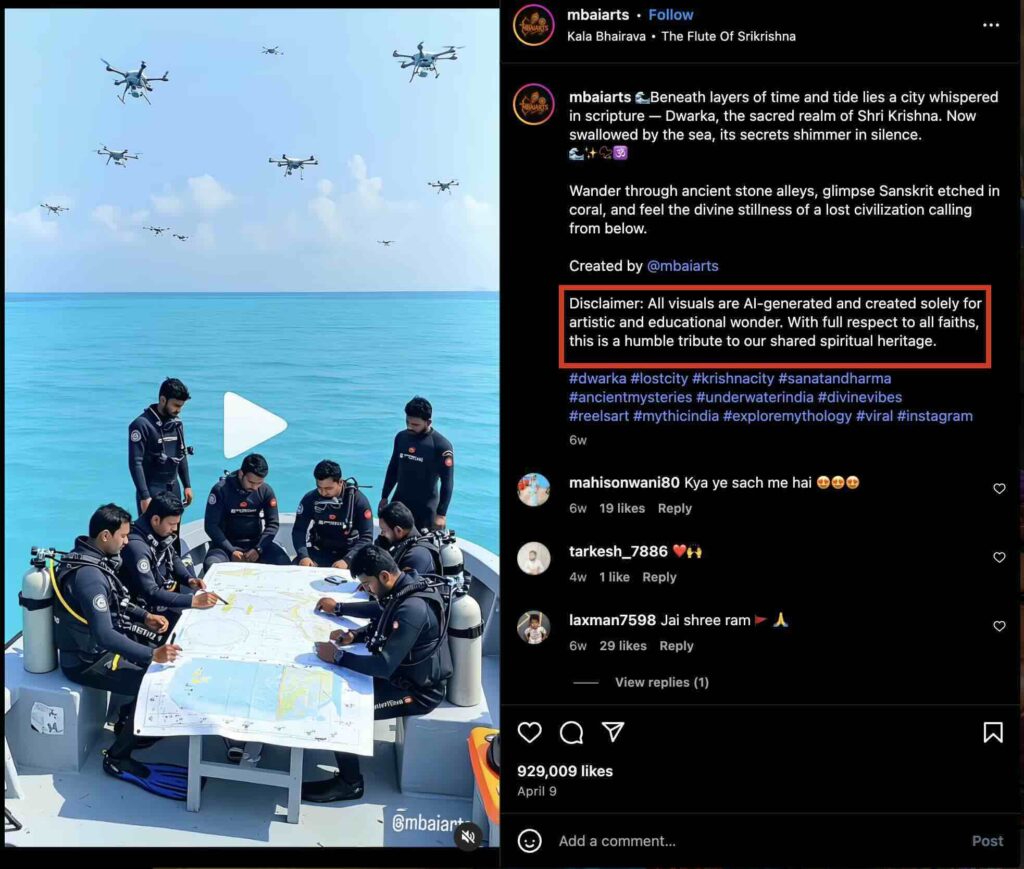This screenshot has width=1024, height=869.
Task: Like tarkesh_7886's comment heart
Action: coord(999,557)
